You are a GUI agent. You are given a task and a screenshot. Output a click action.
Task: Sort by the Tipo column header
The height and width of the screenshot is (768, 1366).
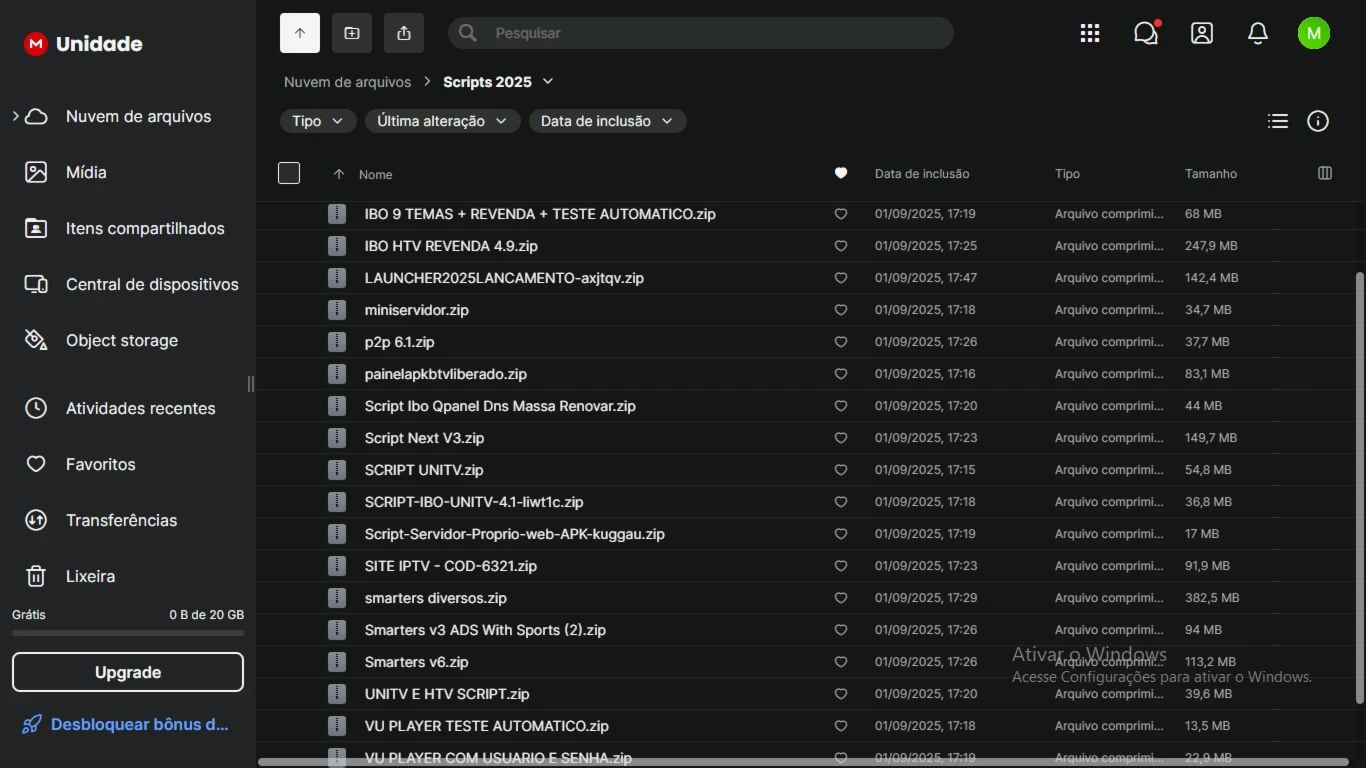click(x=1067, y=174)
